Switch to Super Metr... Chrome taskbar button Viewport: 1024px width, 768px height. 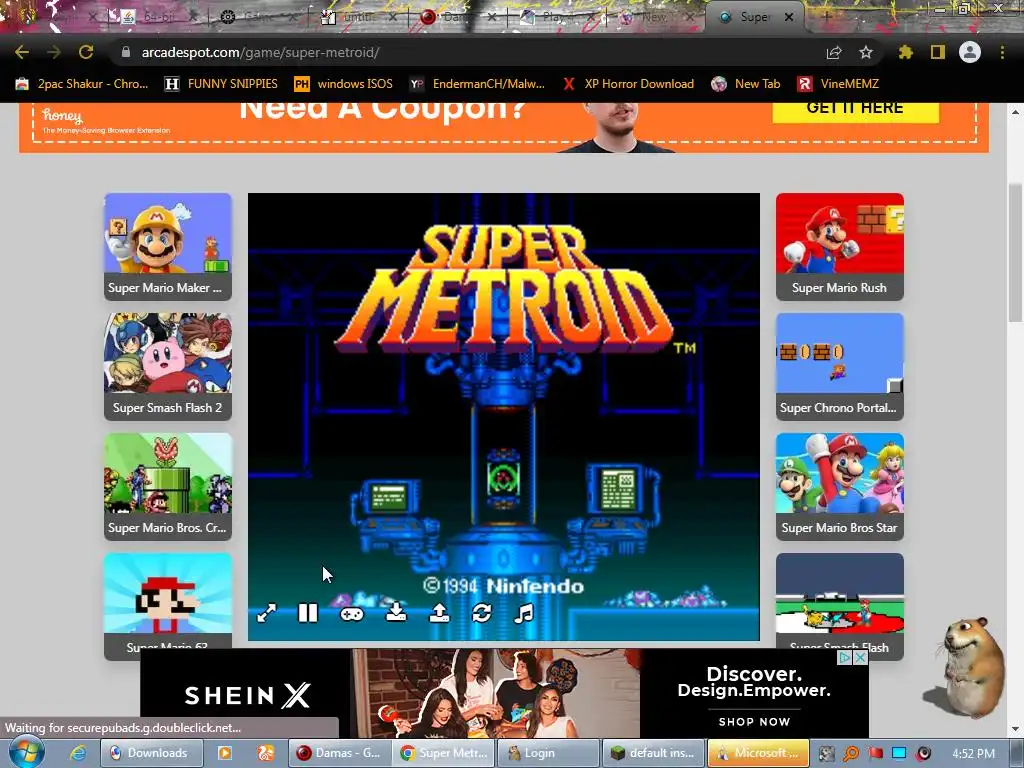click(444, 753)
